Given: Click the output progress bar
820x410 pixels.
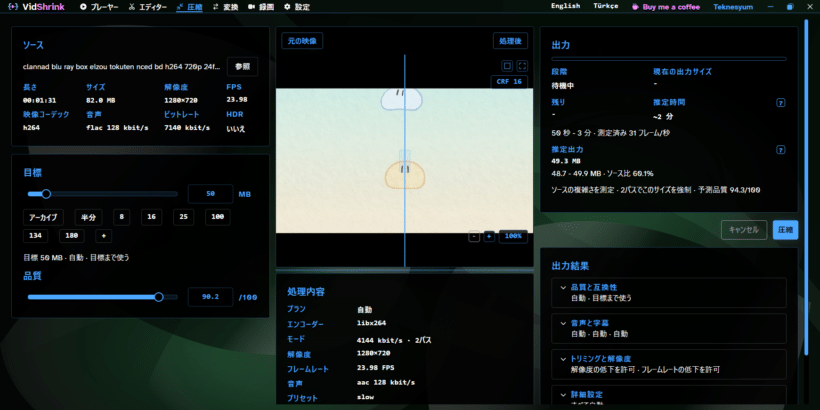Looking at the screenshot, I should tap(669, 59).
